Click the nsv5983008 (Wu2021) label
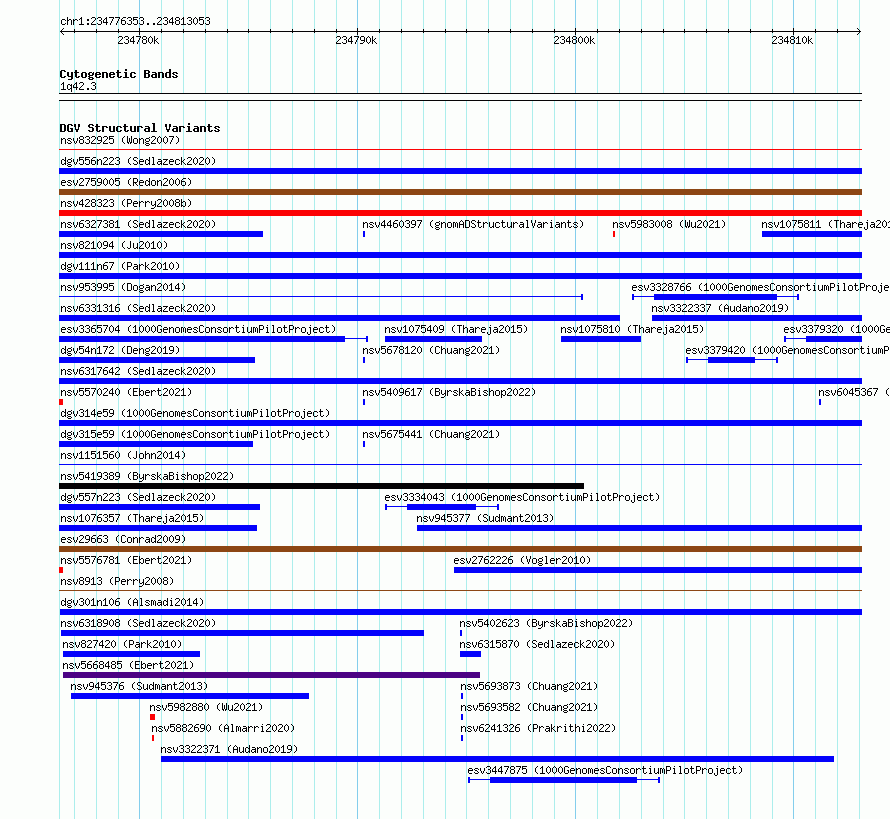This screenshot has height=819, width=890. (x=669, y=224)
